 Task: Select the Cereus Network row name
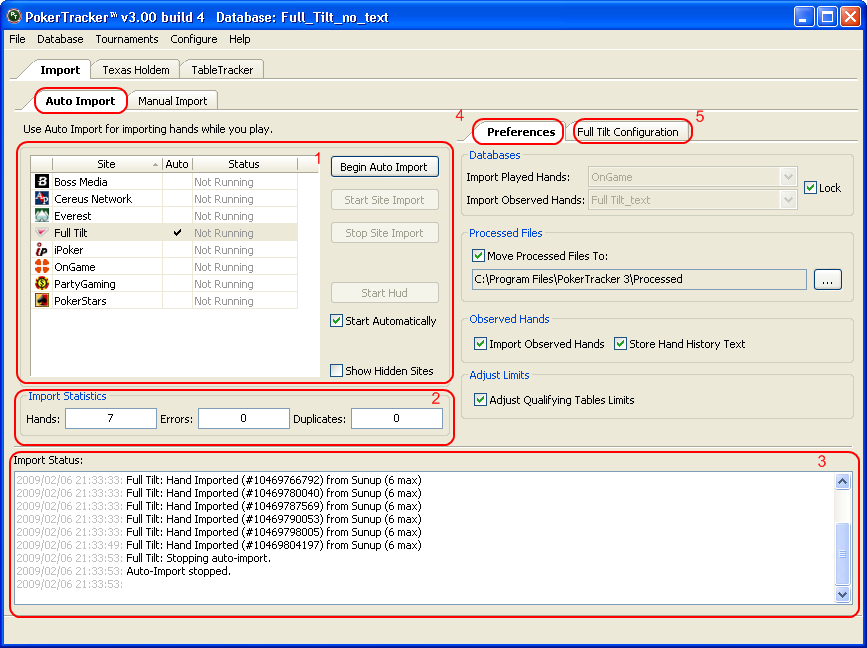coord(93,199)
